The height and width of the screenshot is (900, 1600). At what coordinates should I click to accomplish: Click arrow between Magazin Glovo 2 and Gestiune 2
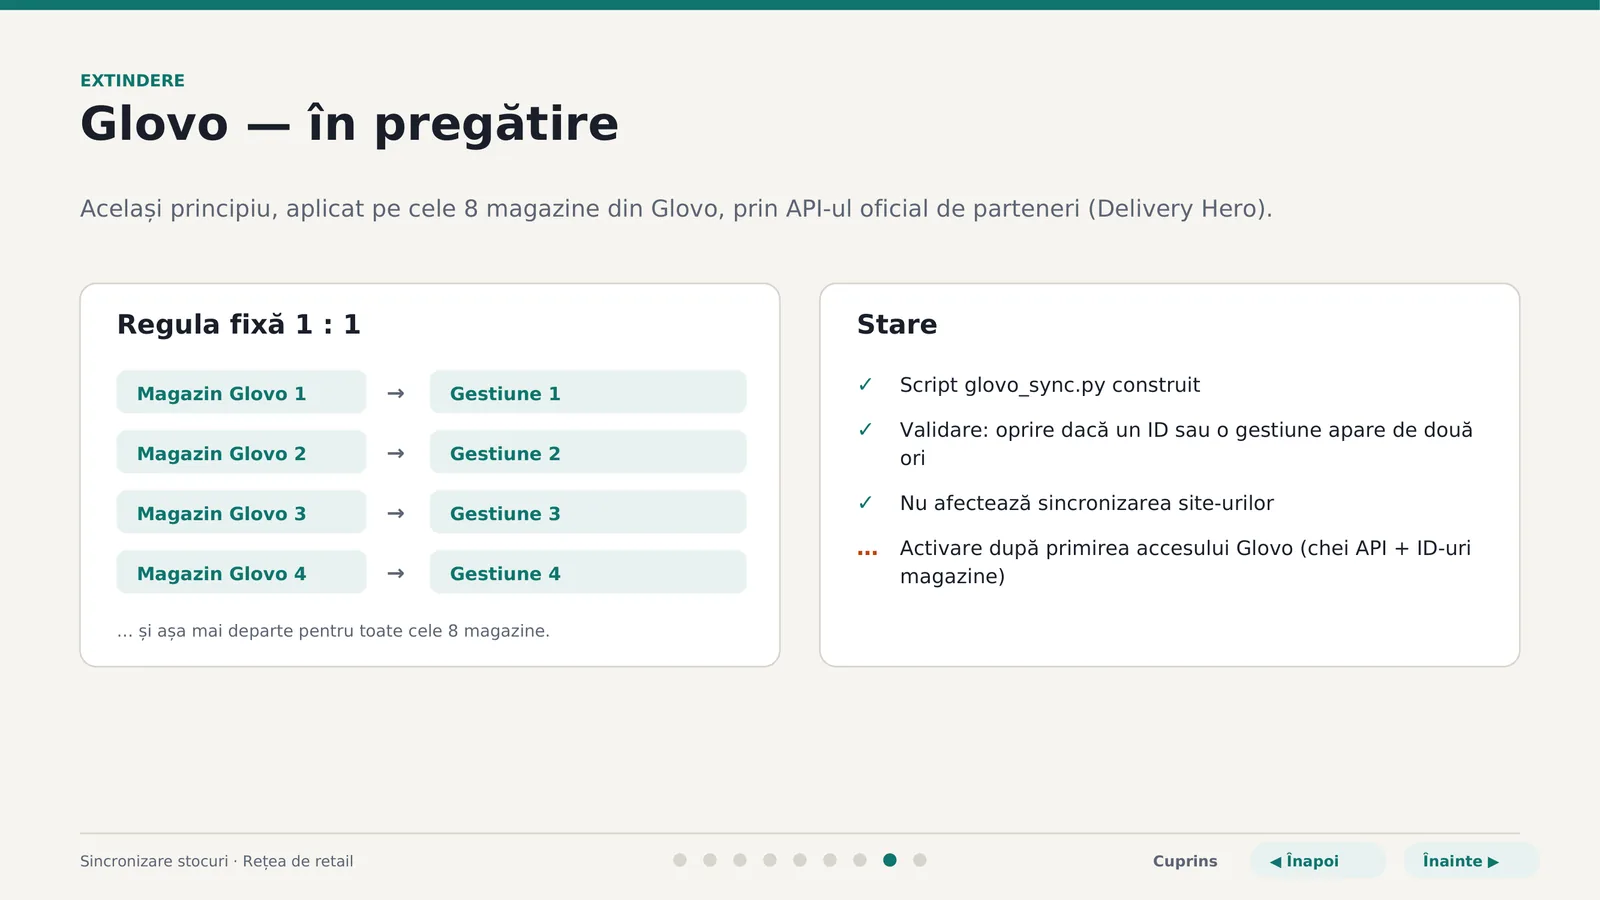coord(396,453)
